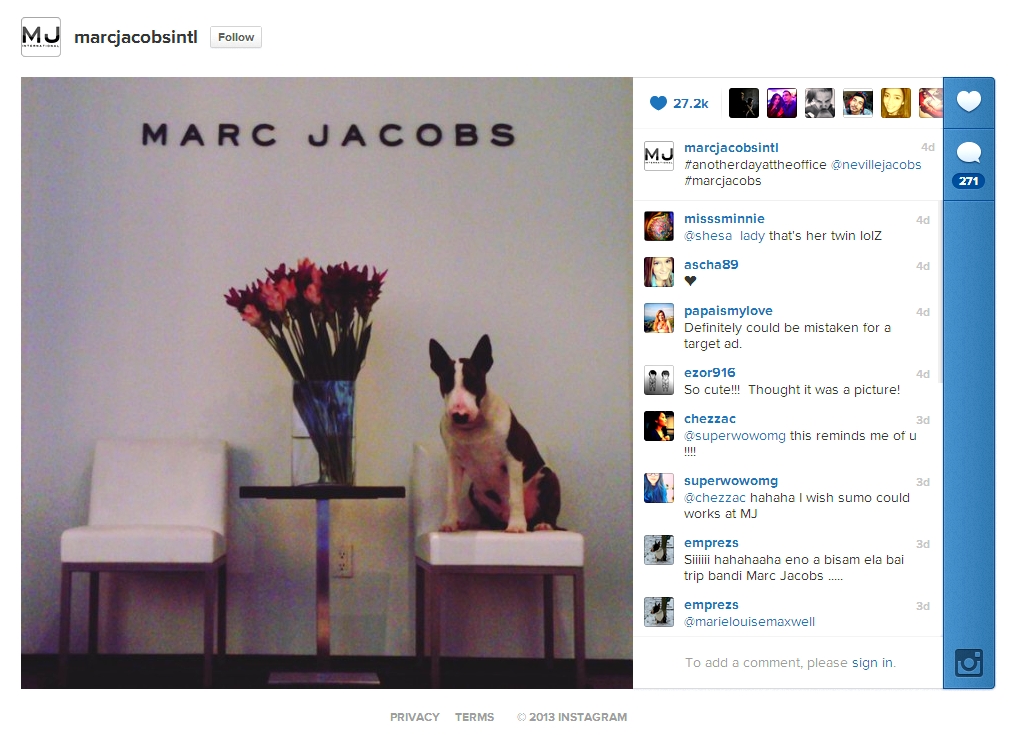Image resolution: width=1021 pixels, height=735 pixels.
Task: Open the yellow-toned liker avatar thumbnail
Action: pyautogui.click(x=895, y=103)
